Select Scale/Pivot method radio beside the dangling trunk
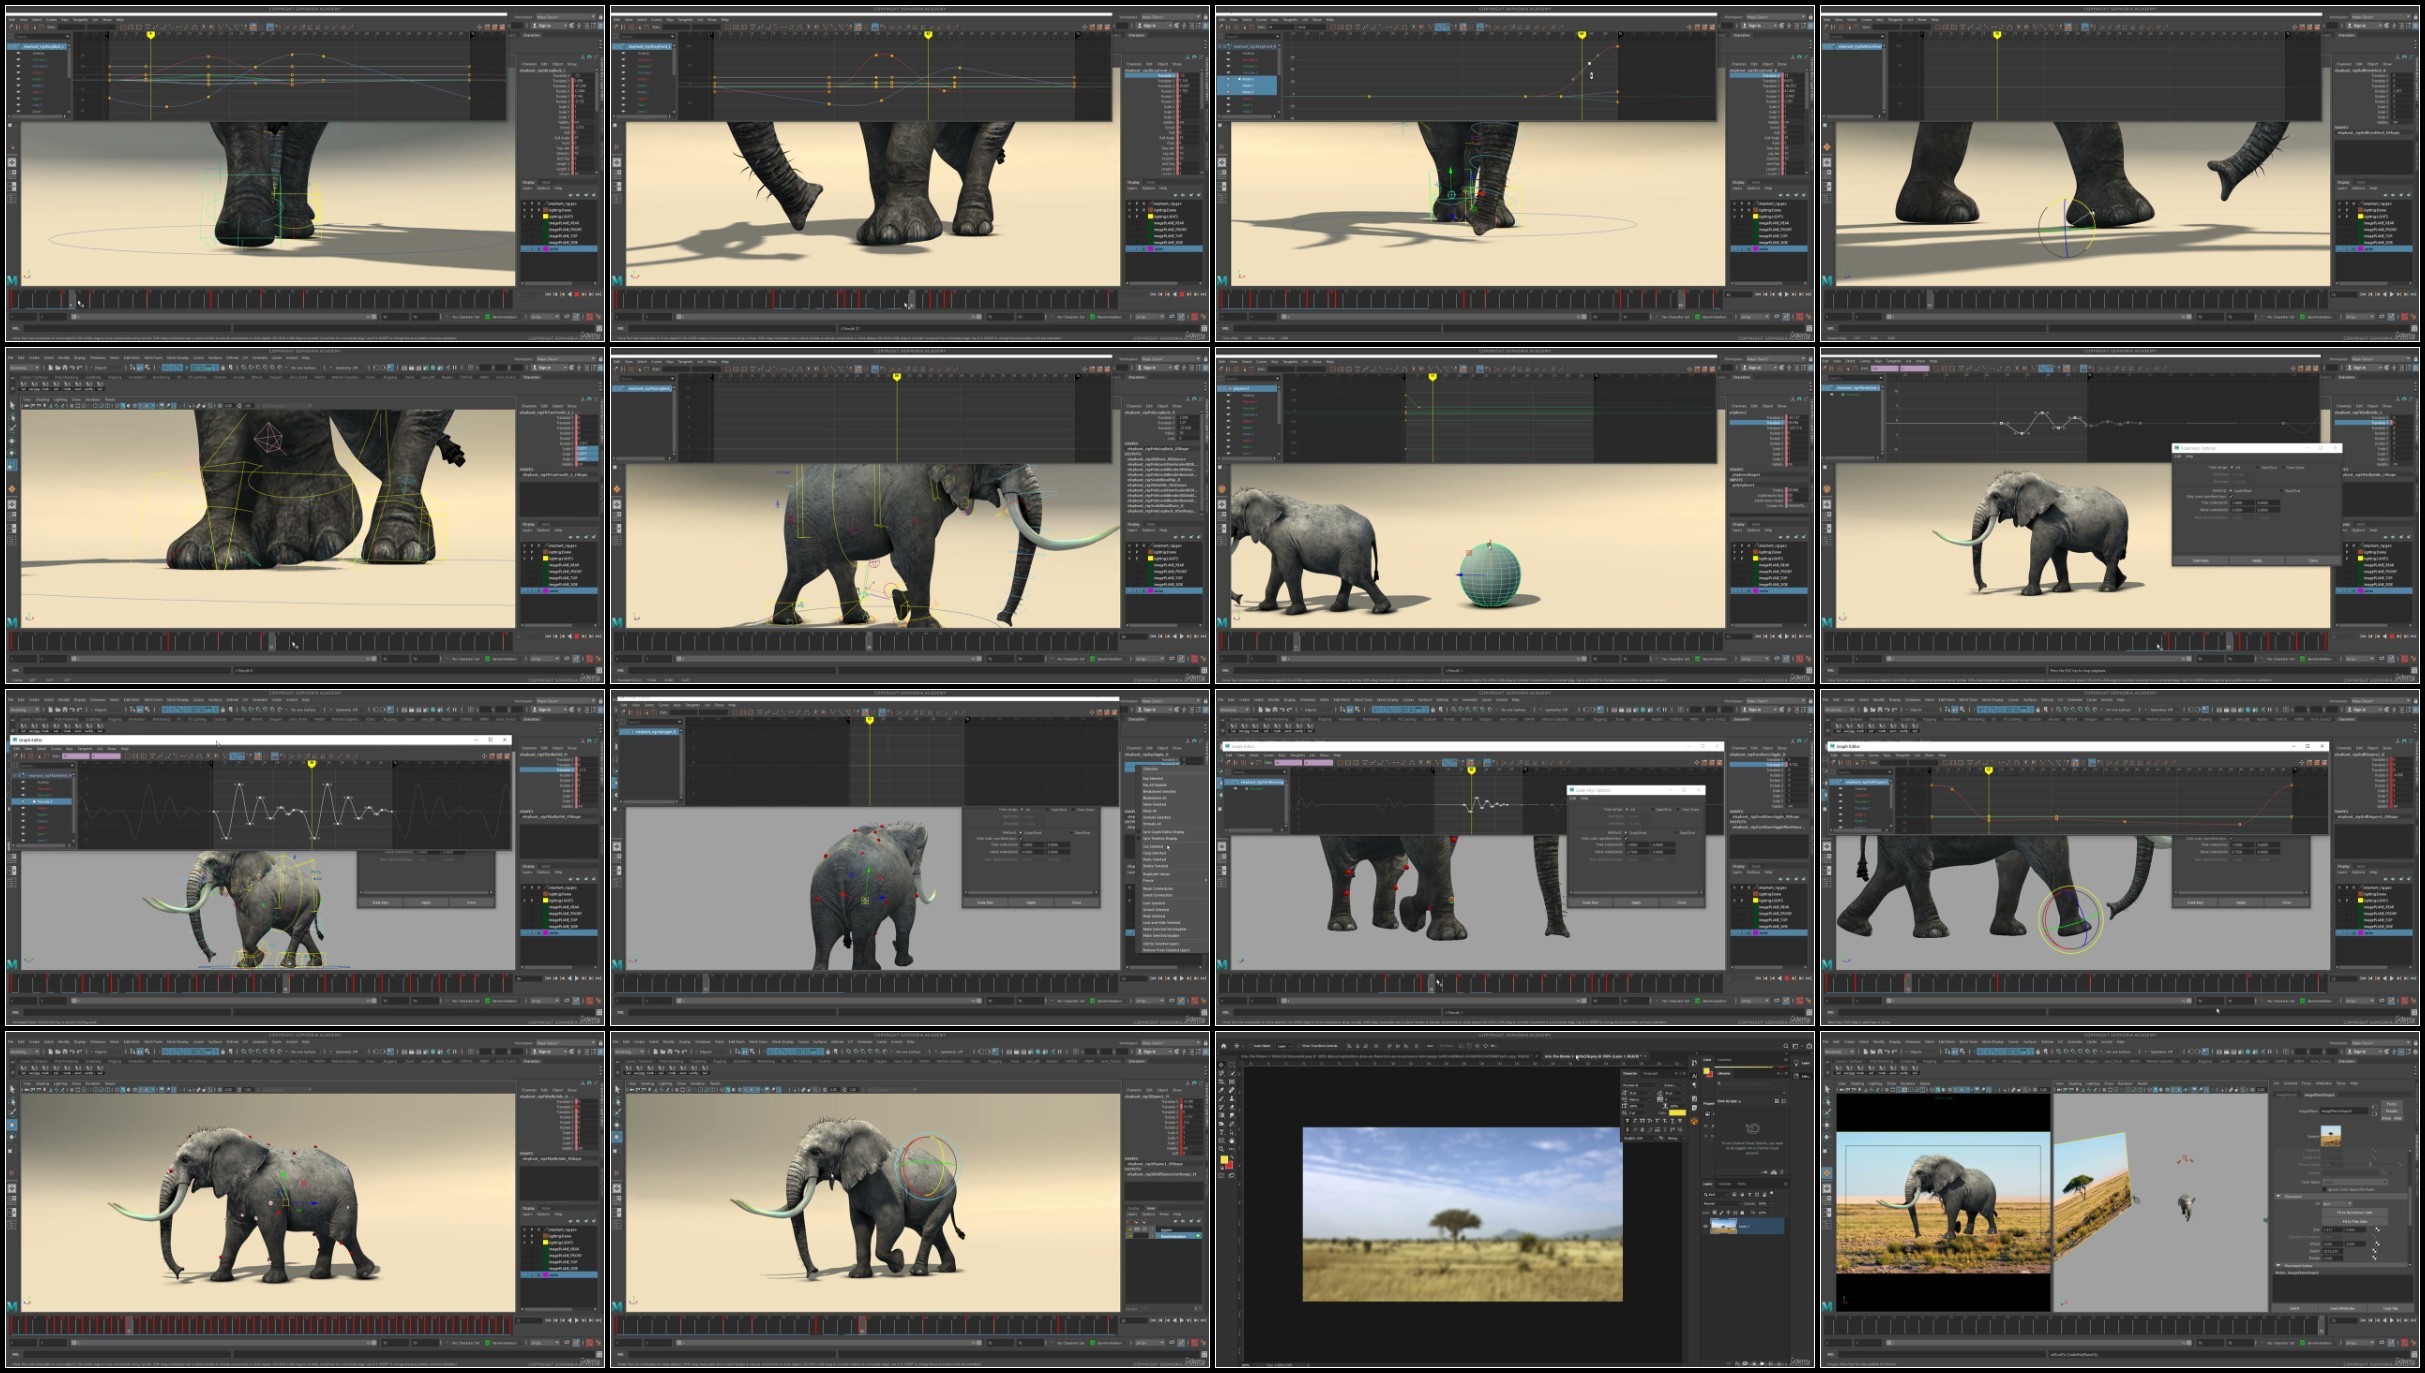 pyautogui.click(x=1626, y=833)
